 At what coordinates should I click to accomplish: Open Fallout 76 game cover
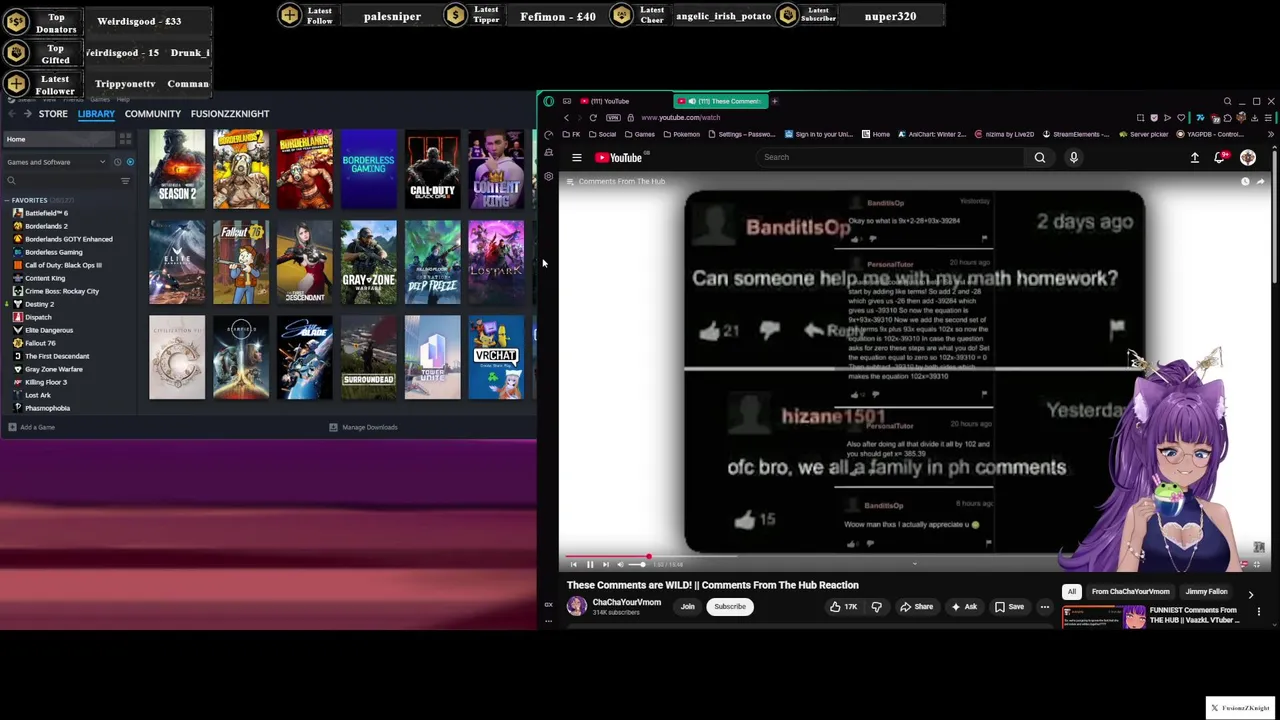[241, 262]
